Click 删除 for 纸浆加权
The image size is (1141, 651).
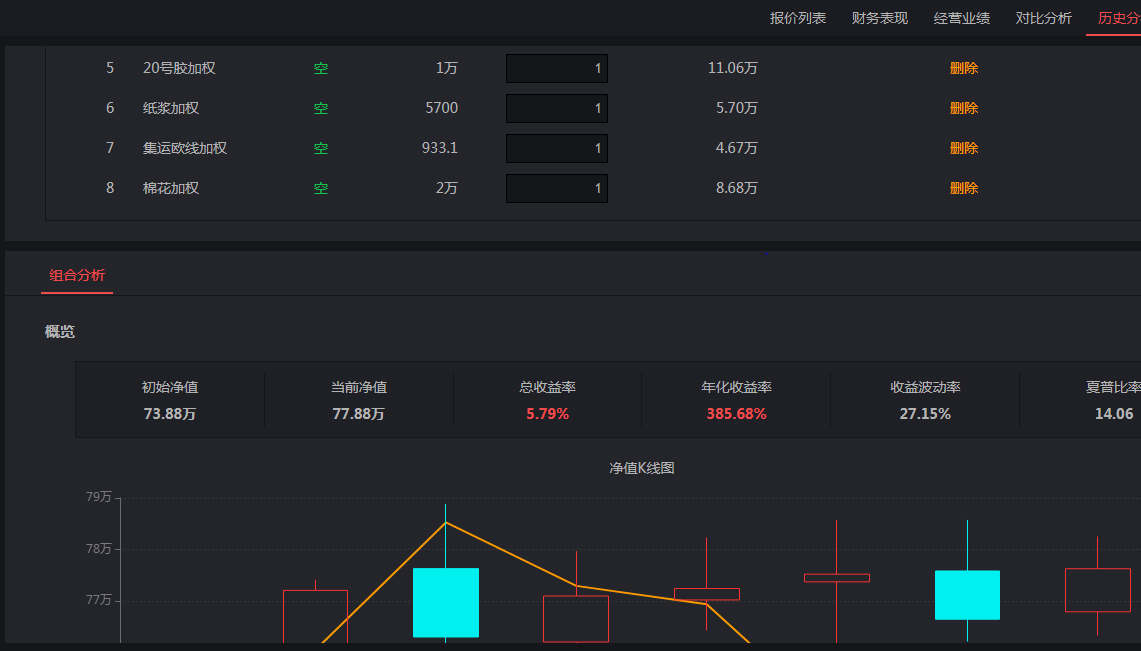(x=963, y=108)
